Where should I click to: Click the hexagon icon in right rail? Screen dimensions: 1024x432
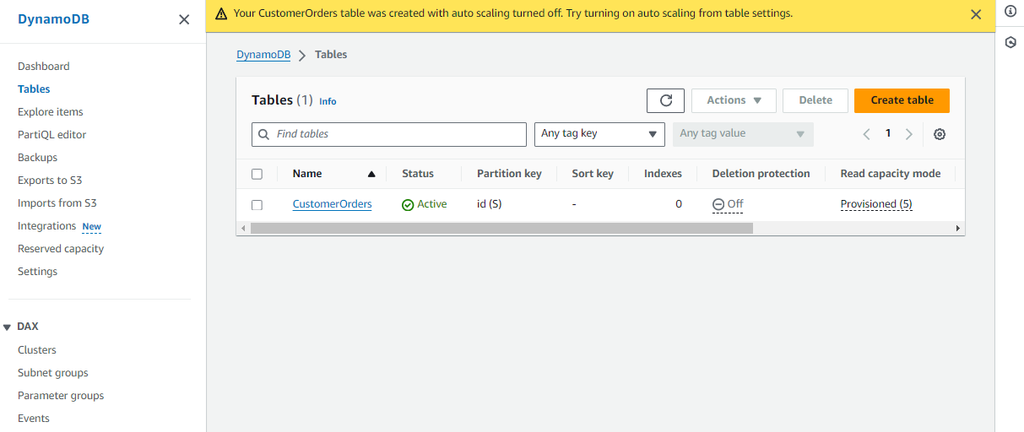[1010, 42]
